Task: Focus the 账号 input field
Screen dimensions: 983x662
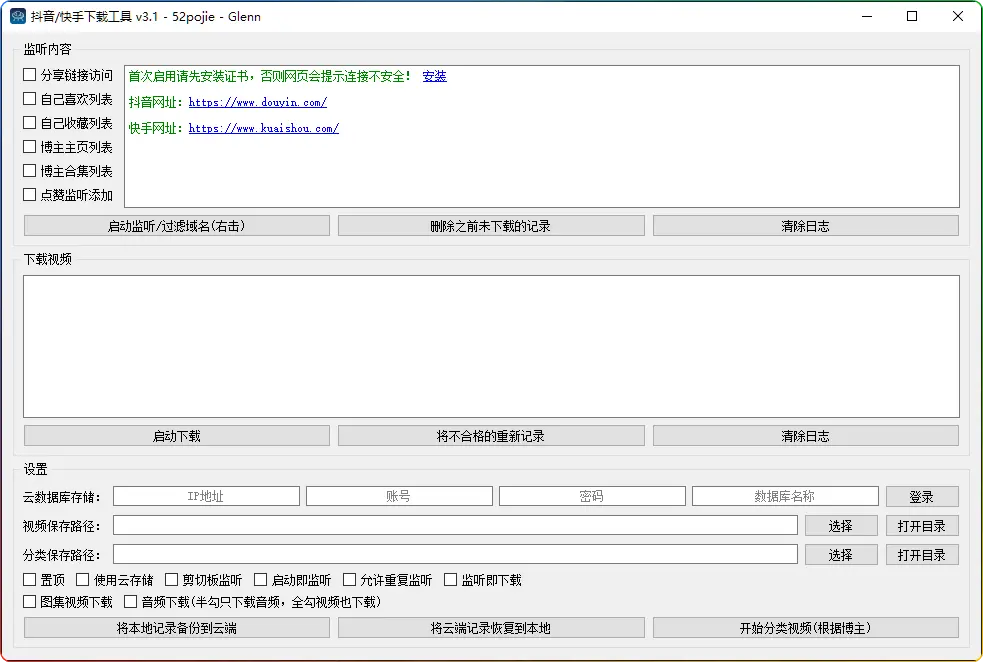Action: pos(399,496)
